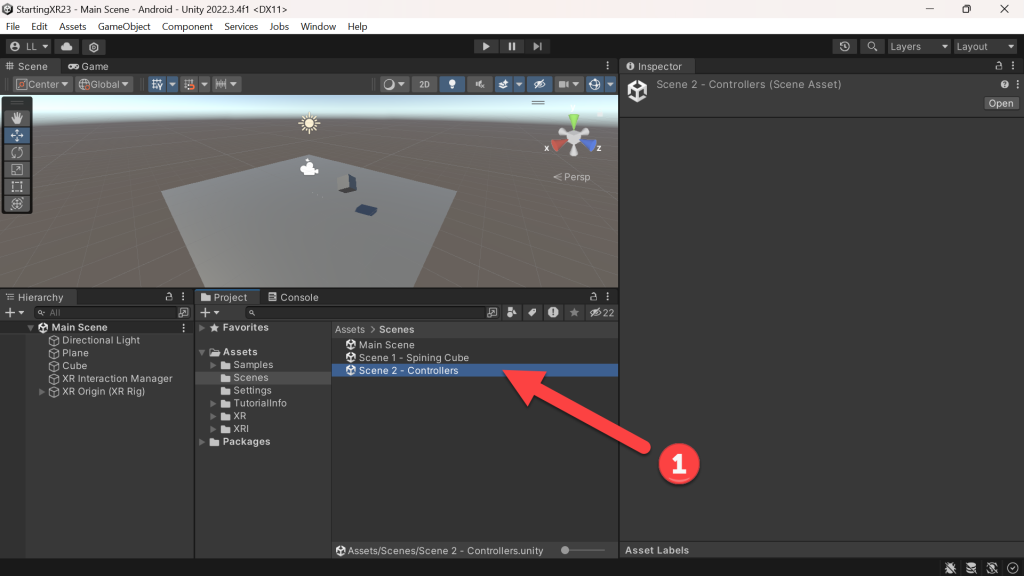This screenshot has height=576, width=1024.
Task: Focus the Project search field
Action: [365, 313]
